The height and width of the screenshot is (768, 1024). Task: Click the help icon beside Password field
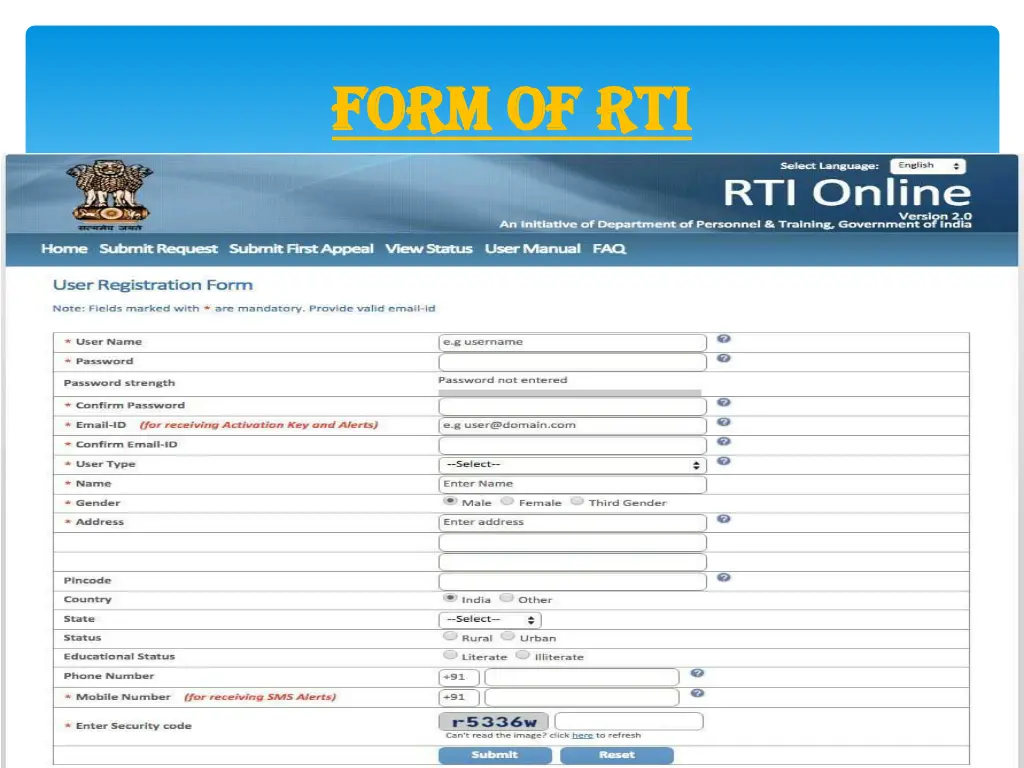(x=723, y=358)
